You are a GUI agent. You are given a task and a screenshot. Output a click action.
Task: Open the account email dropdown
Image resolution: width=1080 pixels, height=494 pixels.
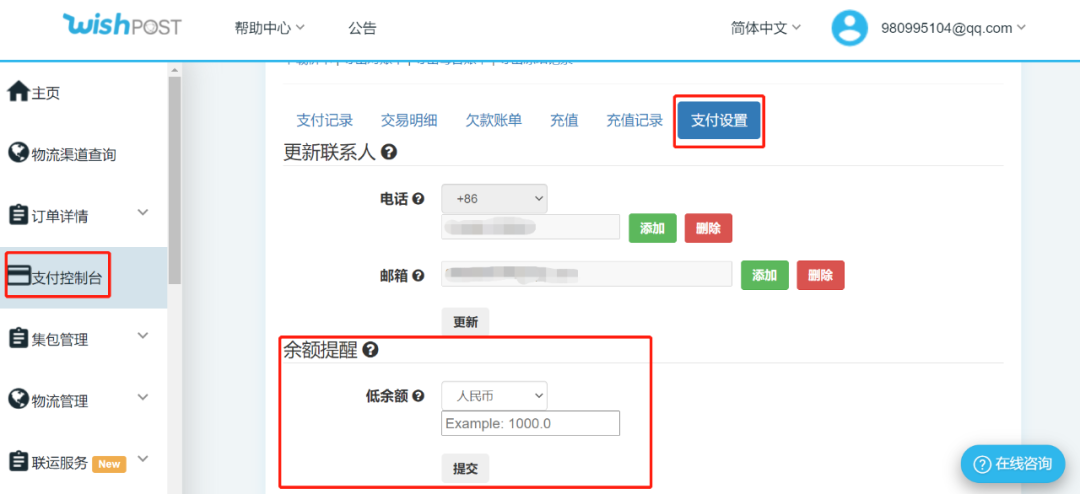pyautogui.click(x=953, y=28)
